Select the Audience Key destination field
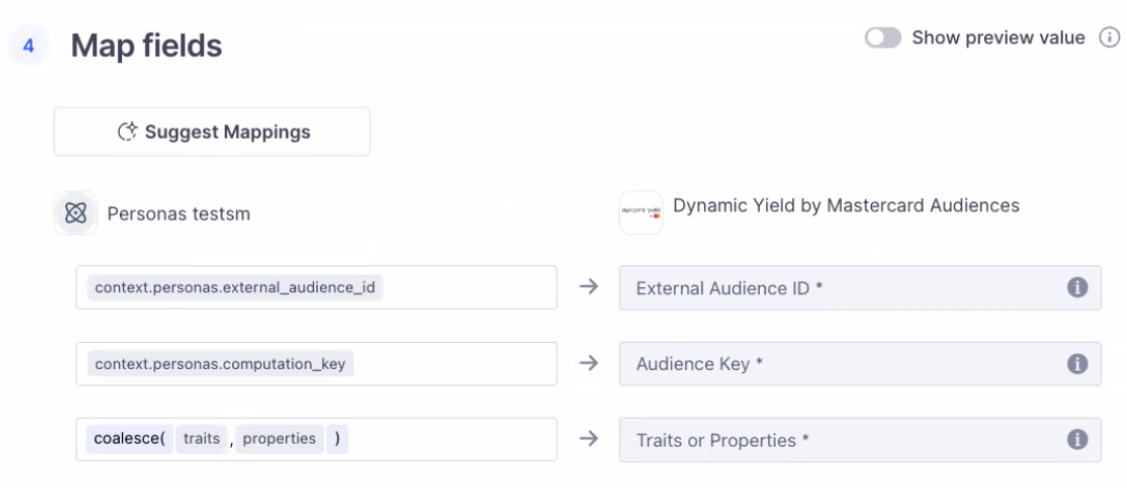The height and width of the screenshot is (488, 1127). click(860, 364)
